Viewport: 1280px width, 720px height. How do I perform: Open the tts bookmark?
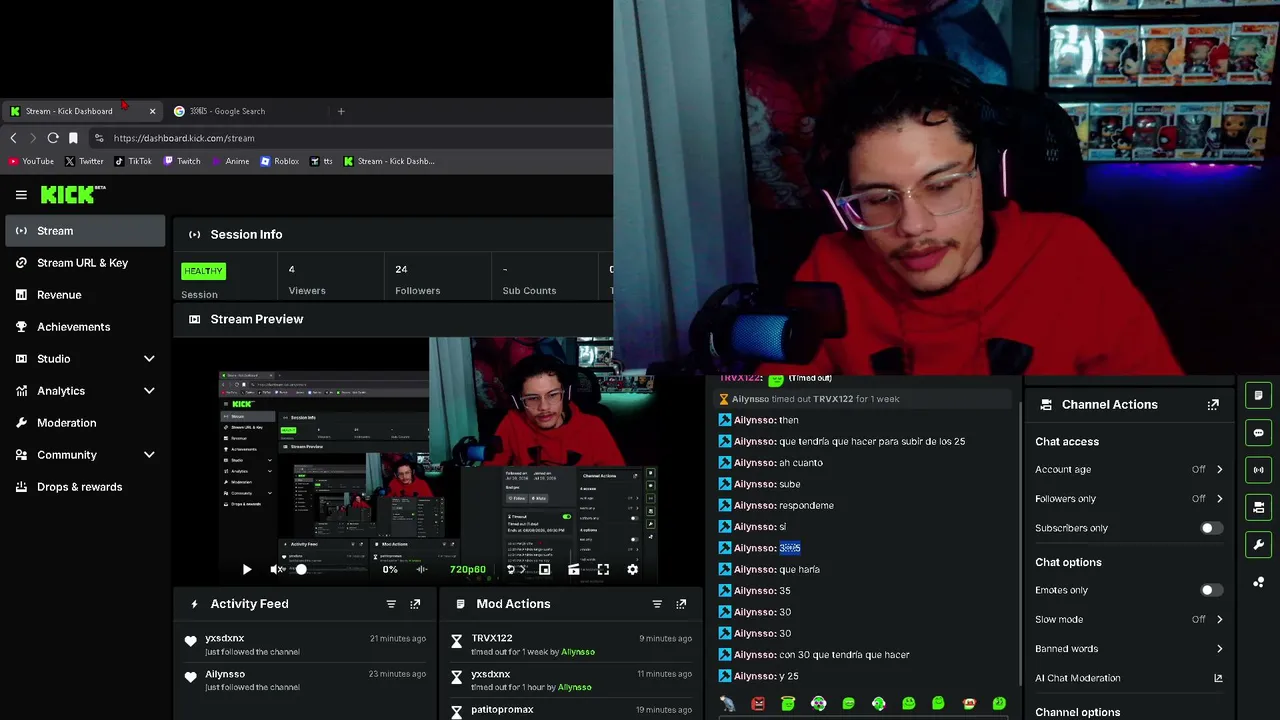pyautogui.click(x=321, y=161)
